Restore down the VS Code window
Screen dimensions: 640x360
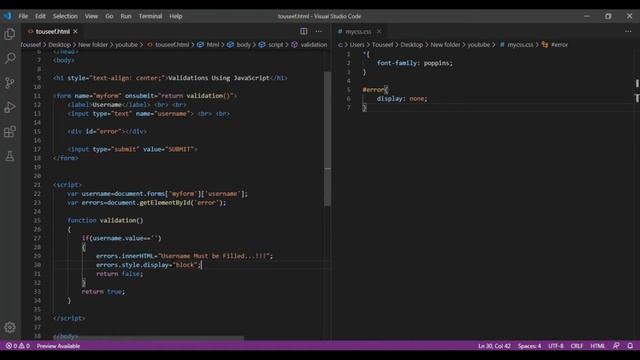coord(608,16)
